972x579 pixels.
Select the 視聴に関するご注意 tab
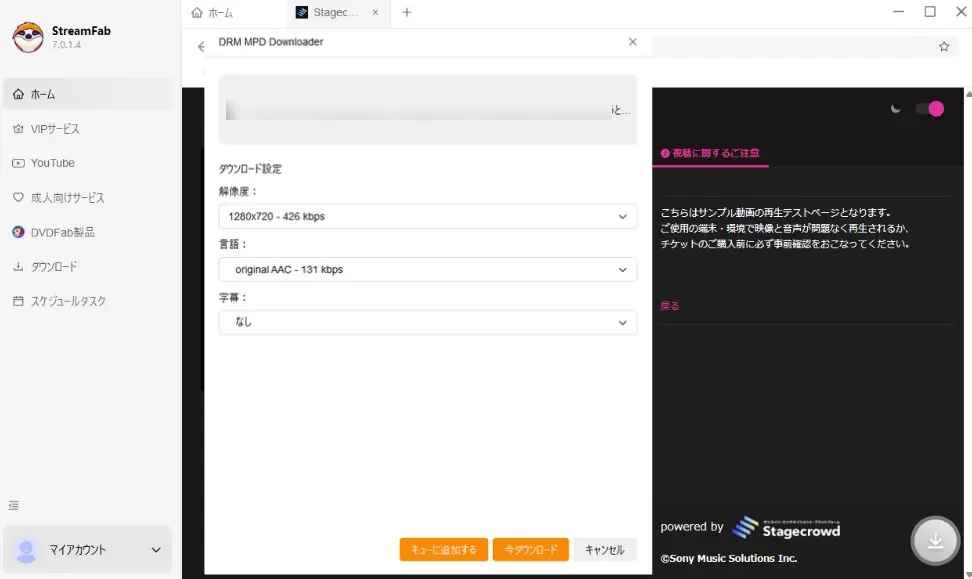click(710, 153)
